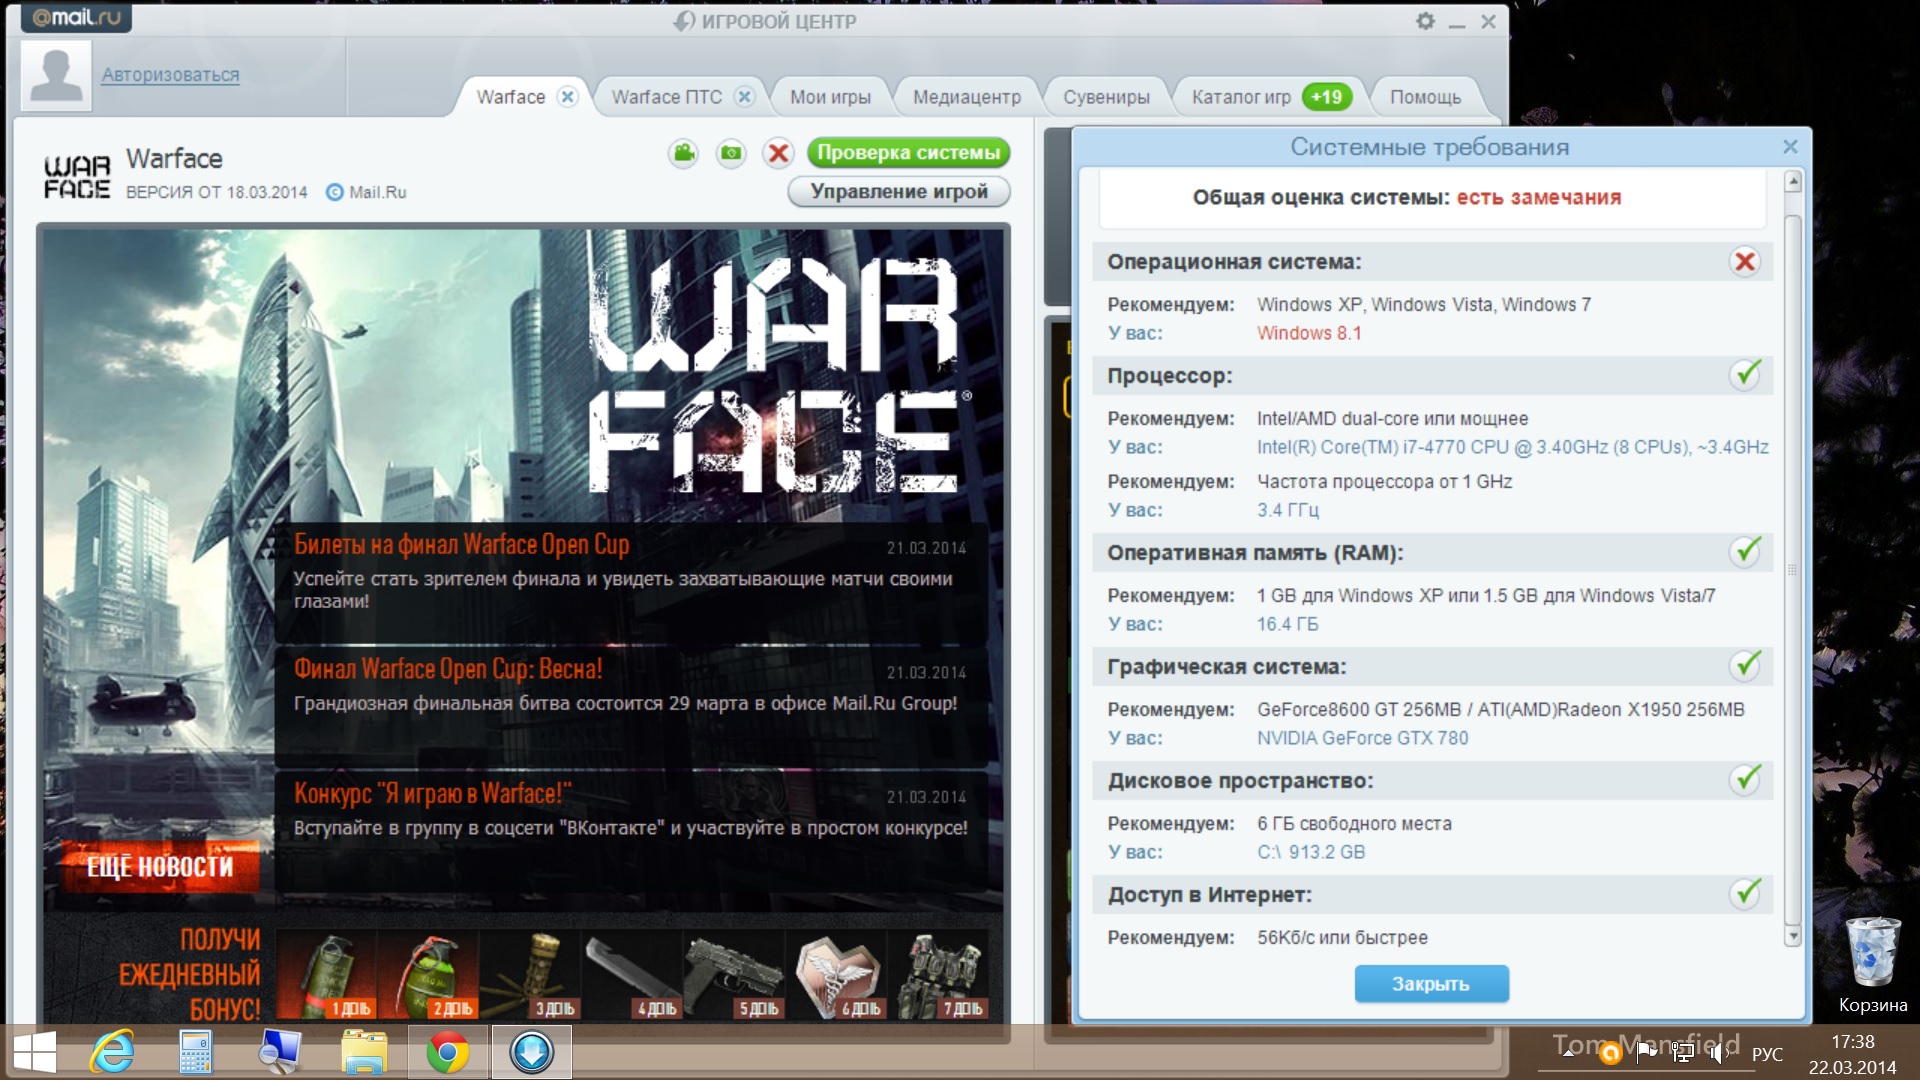Open the Медиацентр tab
This screenshot has width=1920, height=1080.
coord(967,97)
